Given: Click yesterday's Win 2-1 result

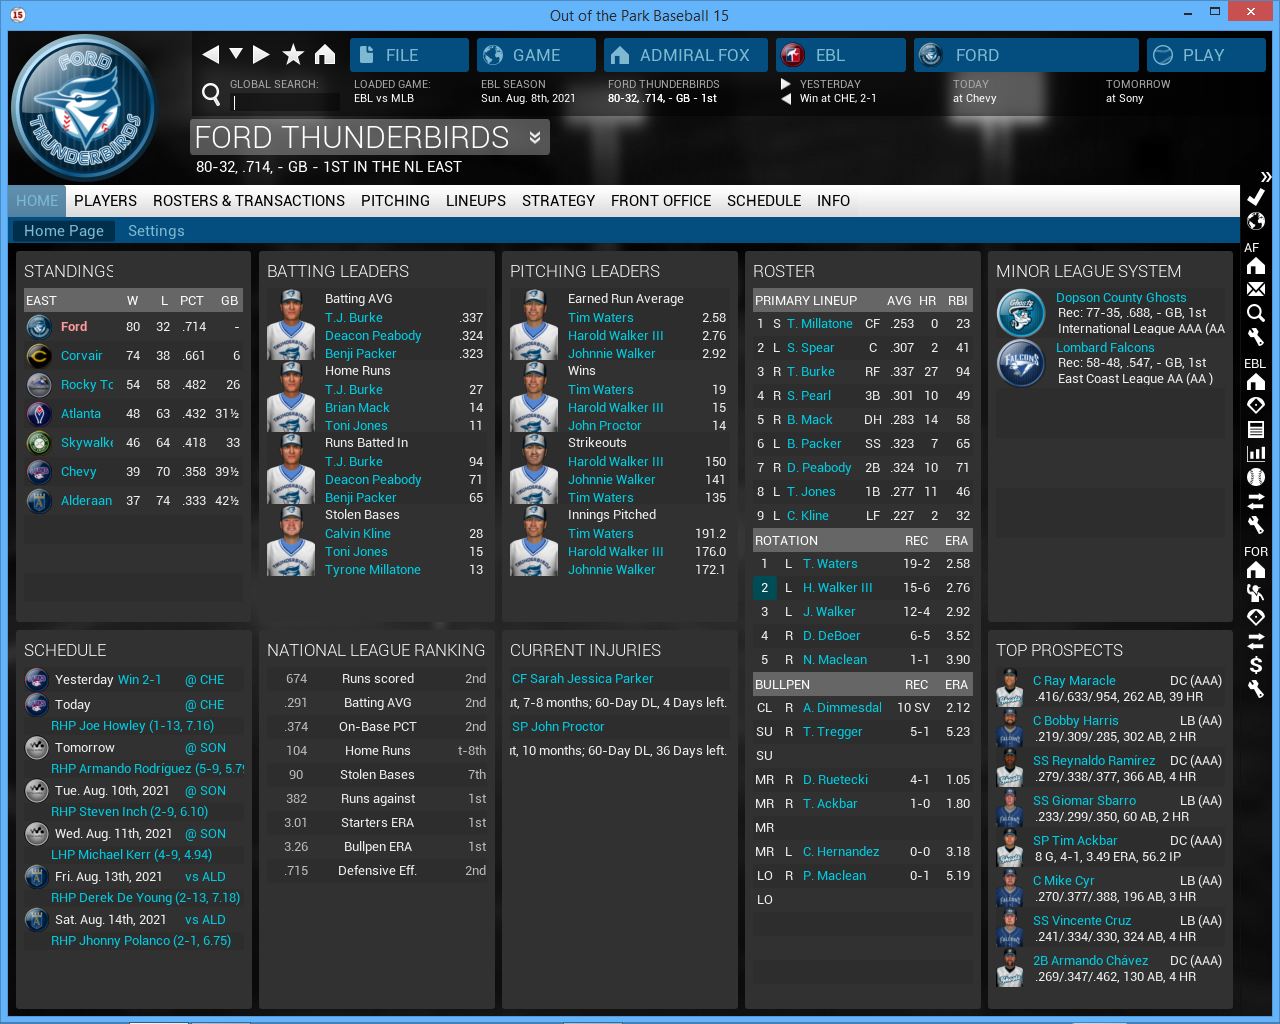Looking at the screenshot, I should tap(139, 680).
